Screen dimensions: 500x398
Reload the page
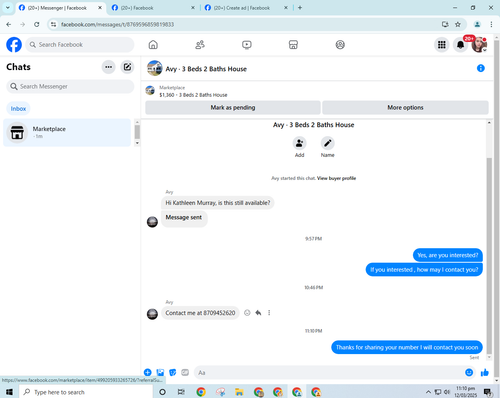[37, 24]
